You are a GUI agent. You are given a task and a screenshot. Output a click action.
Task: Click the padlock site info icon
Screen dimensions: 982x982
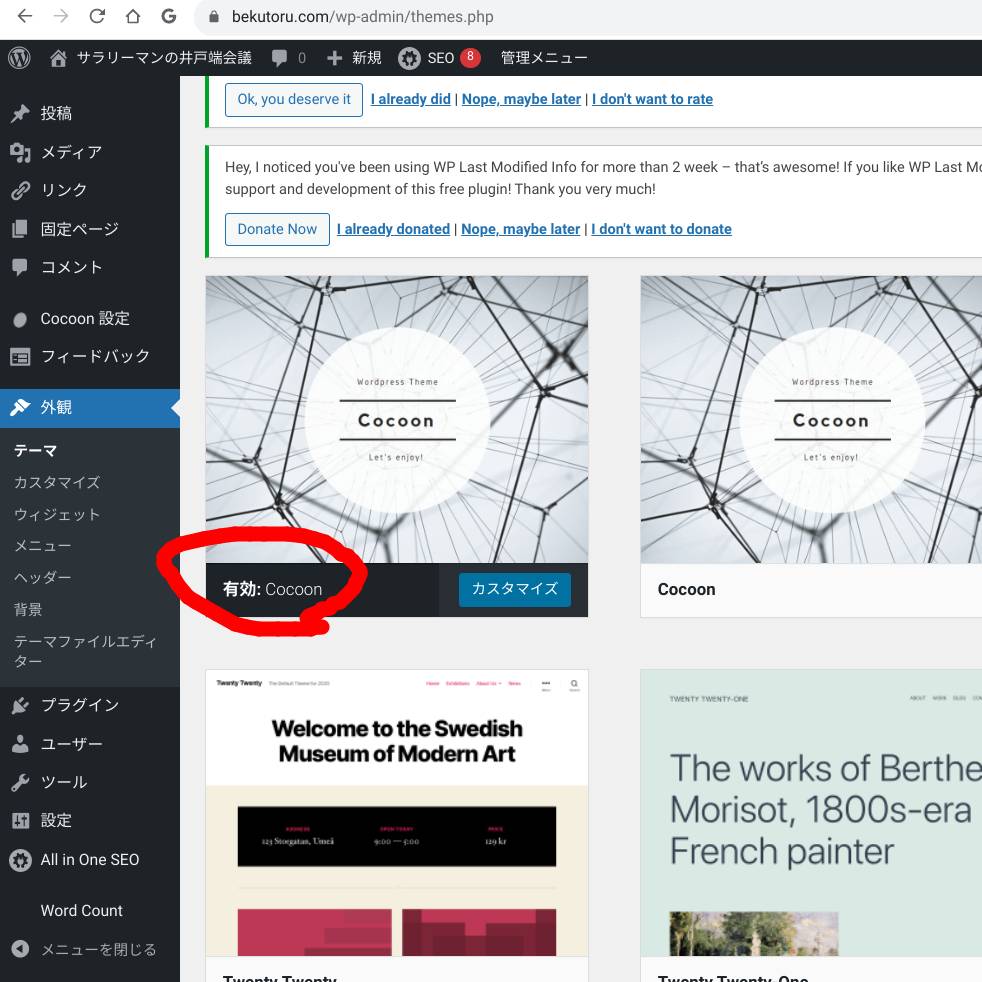(214, 17)
